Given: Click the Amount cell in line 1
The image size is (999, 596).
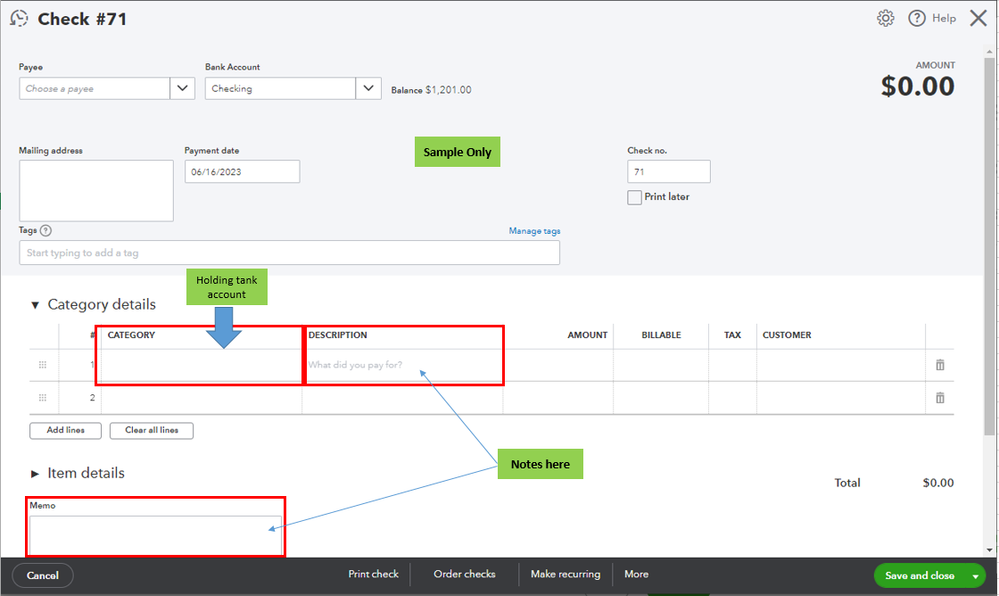Looking at the screenshot, I should (558, 365).
